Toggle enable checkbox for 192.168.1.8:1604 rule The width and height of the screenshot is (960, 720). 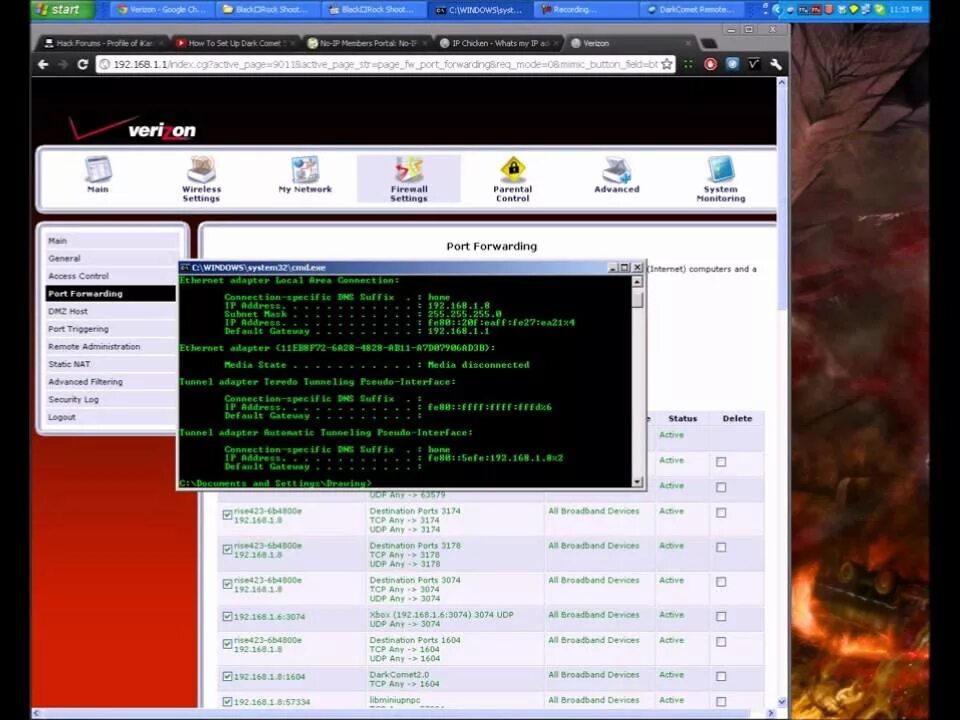227,677
